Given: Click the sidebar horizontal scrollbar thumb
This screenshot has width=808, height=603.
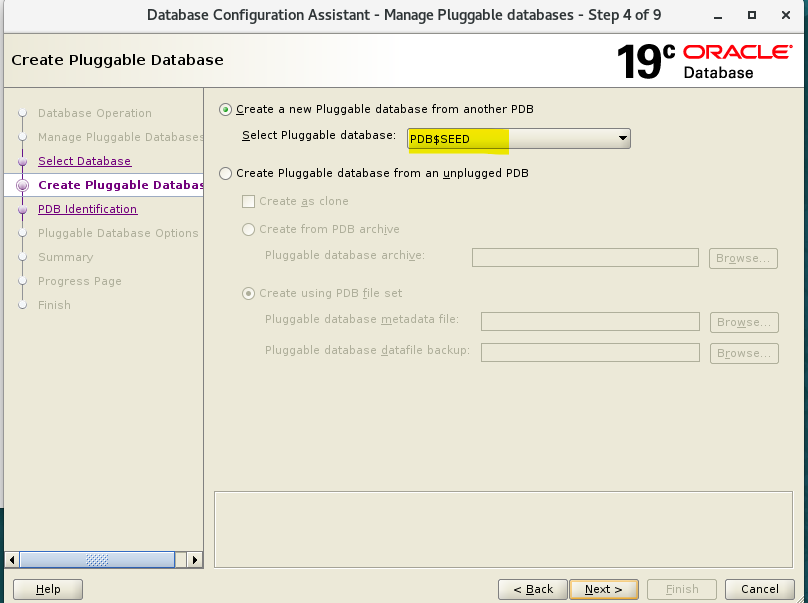Looking at the screenshot, I should click(x=97, y=560).
